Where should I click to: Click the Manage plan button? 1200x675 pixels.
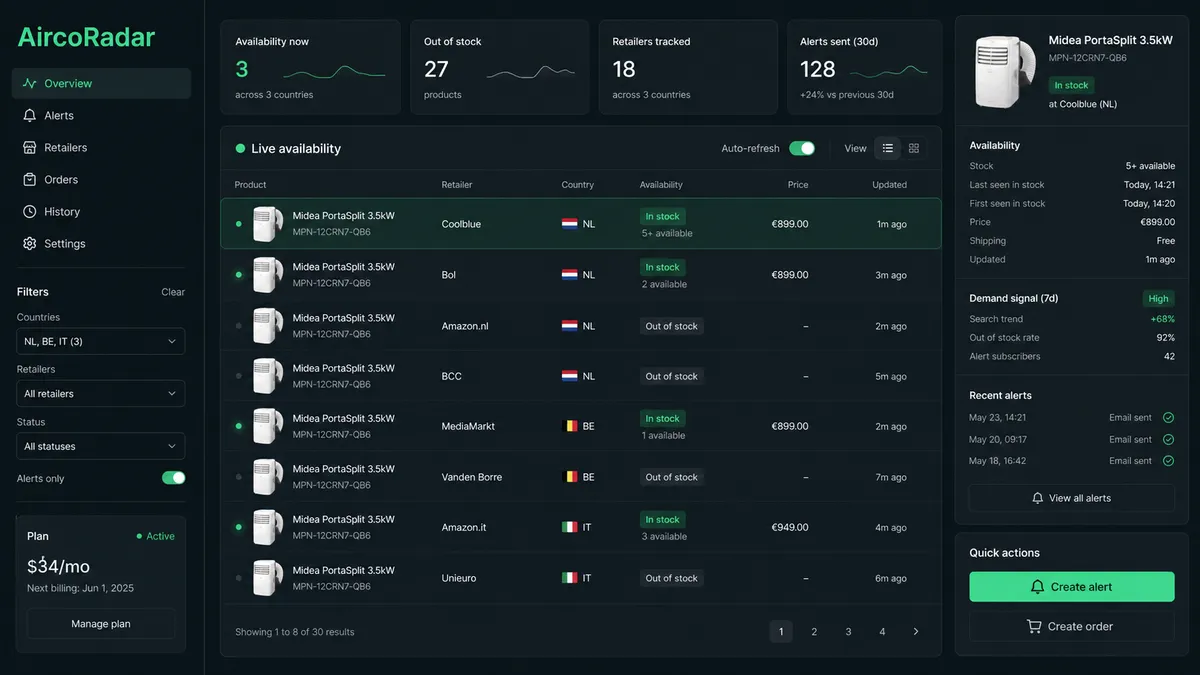tap(101, 624)
